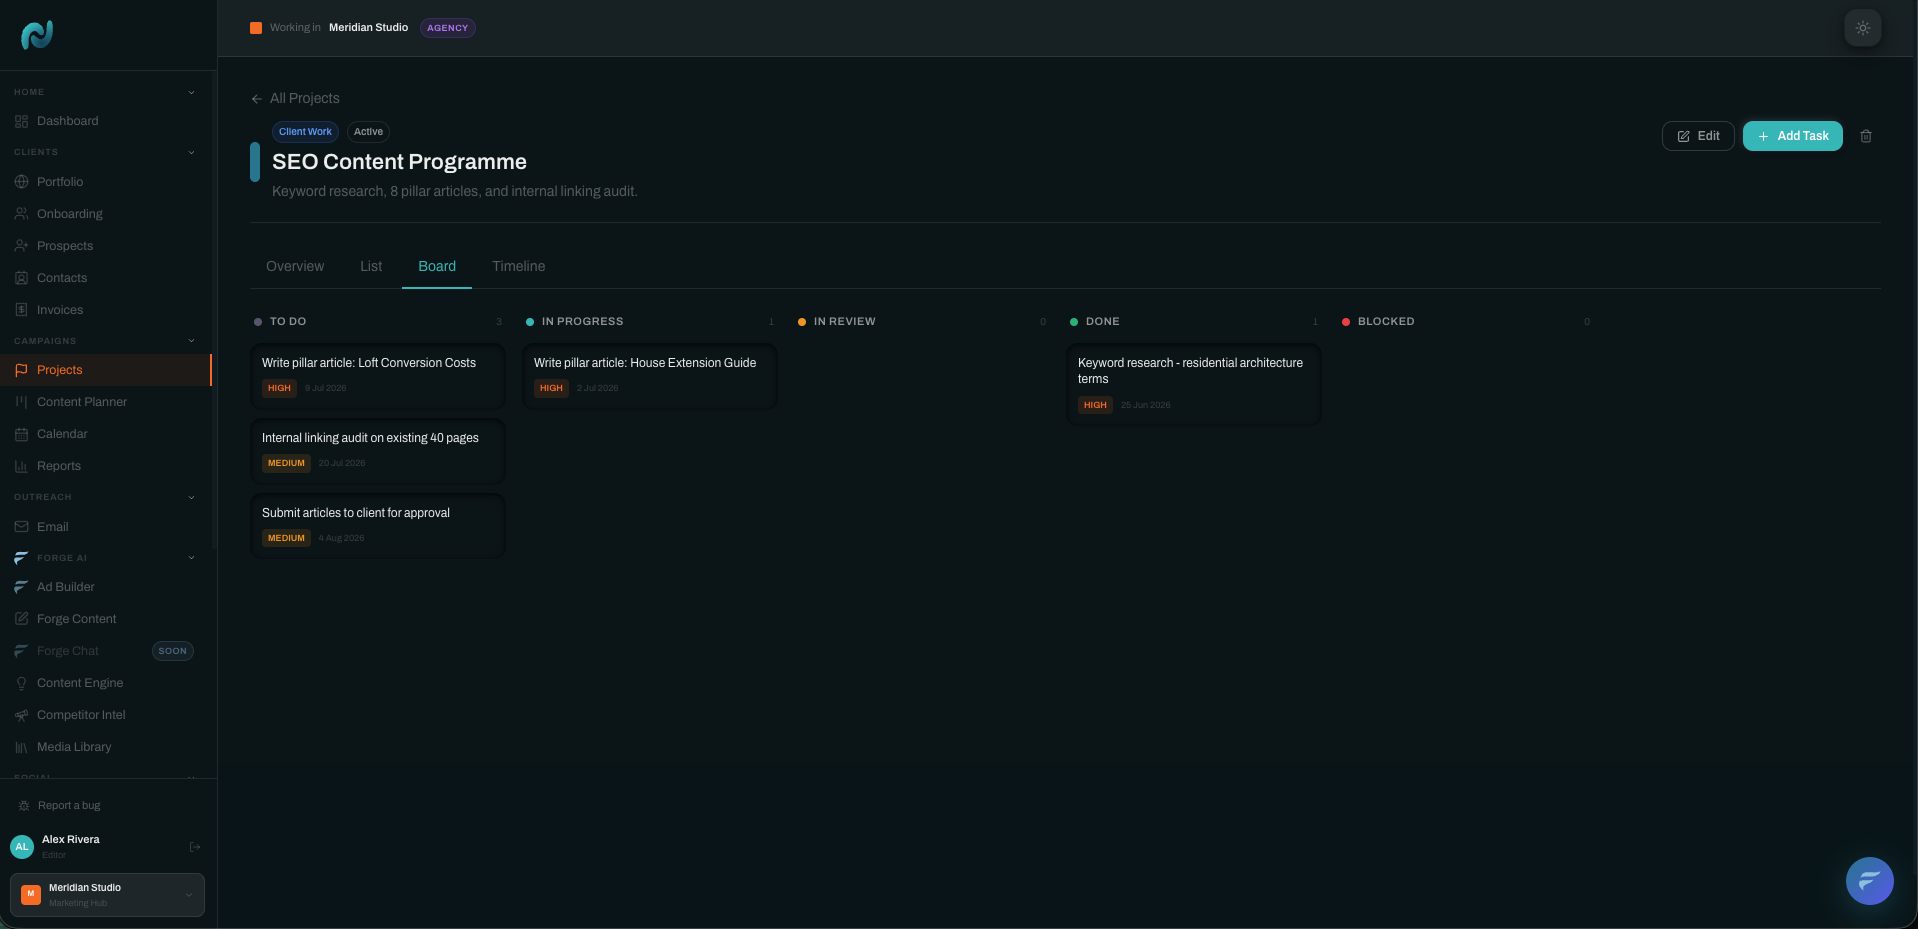Collapse the Forge AI sidebar section
This screenshot has width=1918, height=929.
click(191, 558)
